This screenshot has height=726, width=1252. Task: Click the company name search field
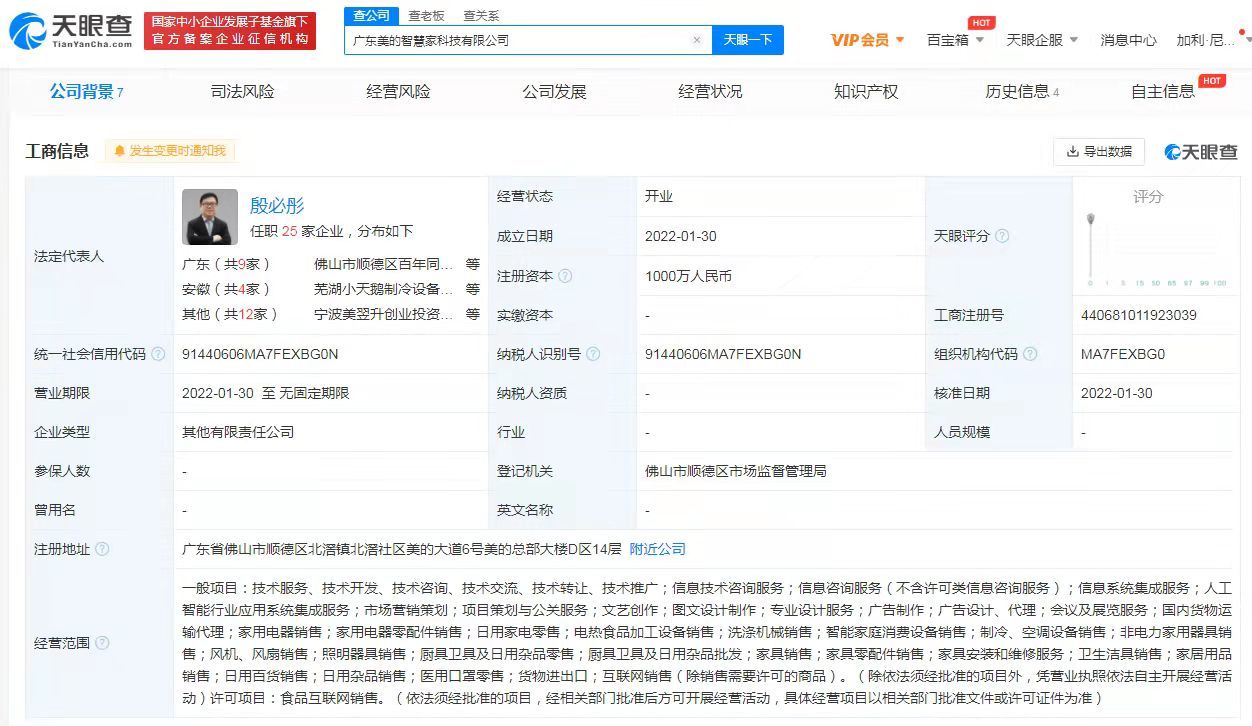[515, 40]
